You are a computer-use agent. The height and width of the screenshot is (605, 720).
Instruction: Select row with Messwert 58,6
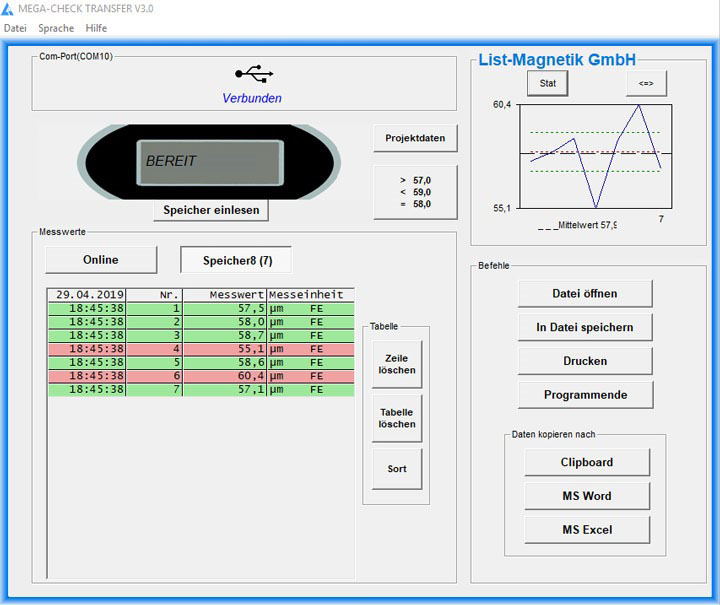(x=201, y=363)
